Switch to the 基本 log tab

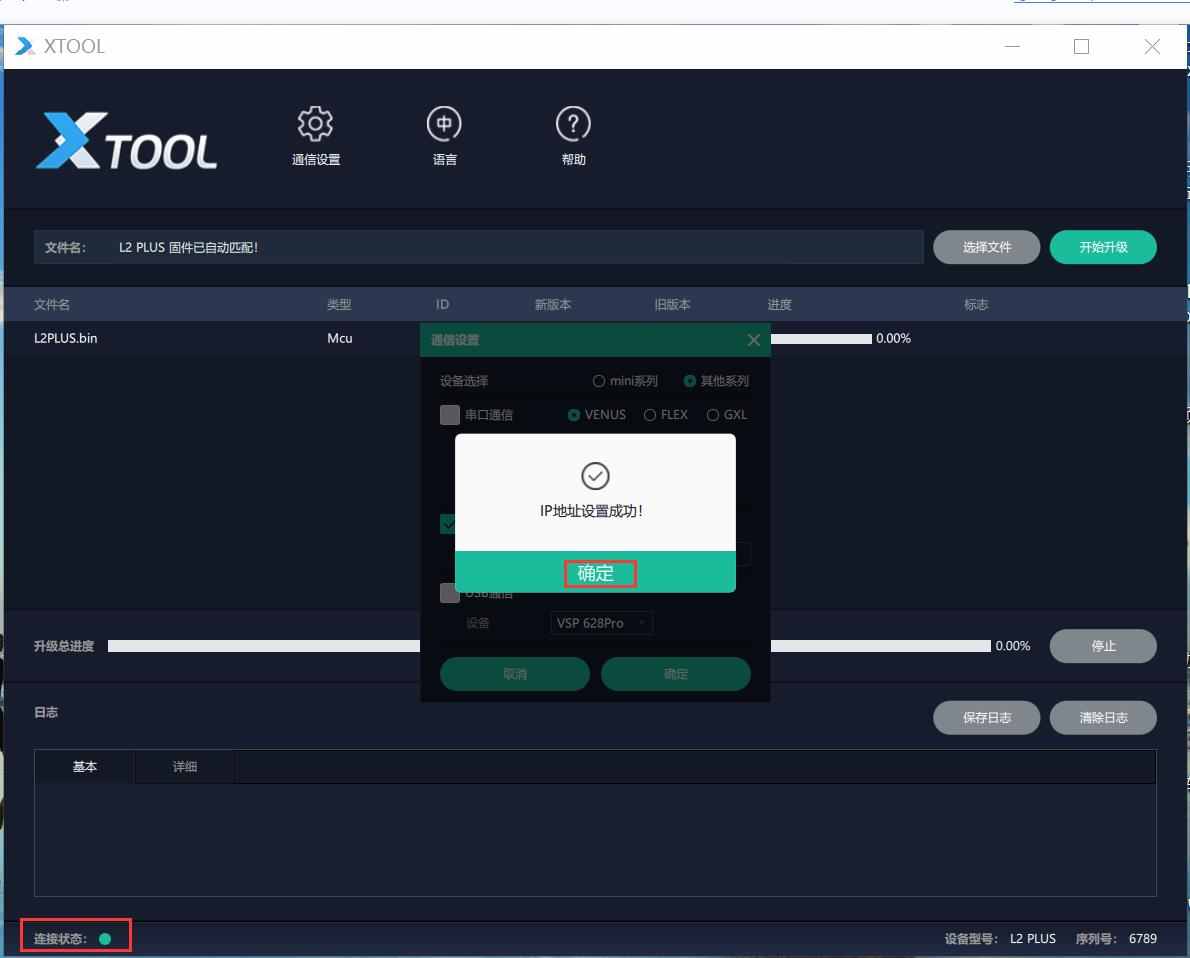click(85, 767)
